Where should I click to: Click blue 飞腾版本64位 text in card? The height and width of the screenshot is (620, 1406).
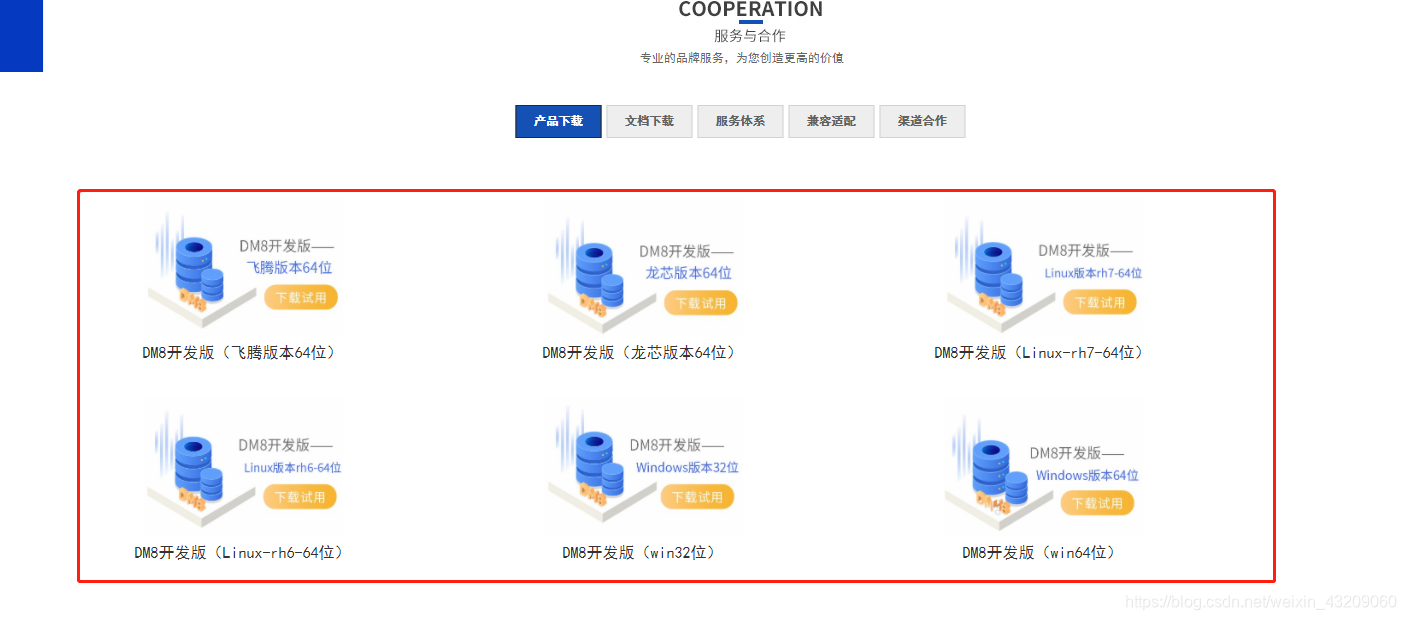[x=290, y=268]
